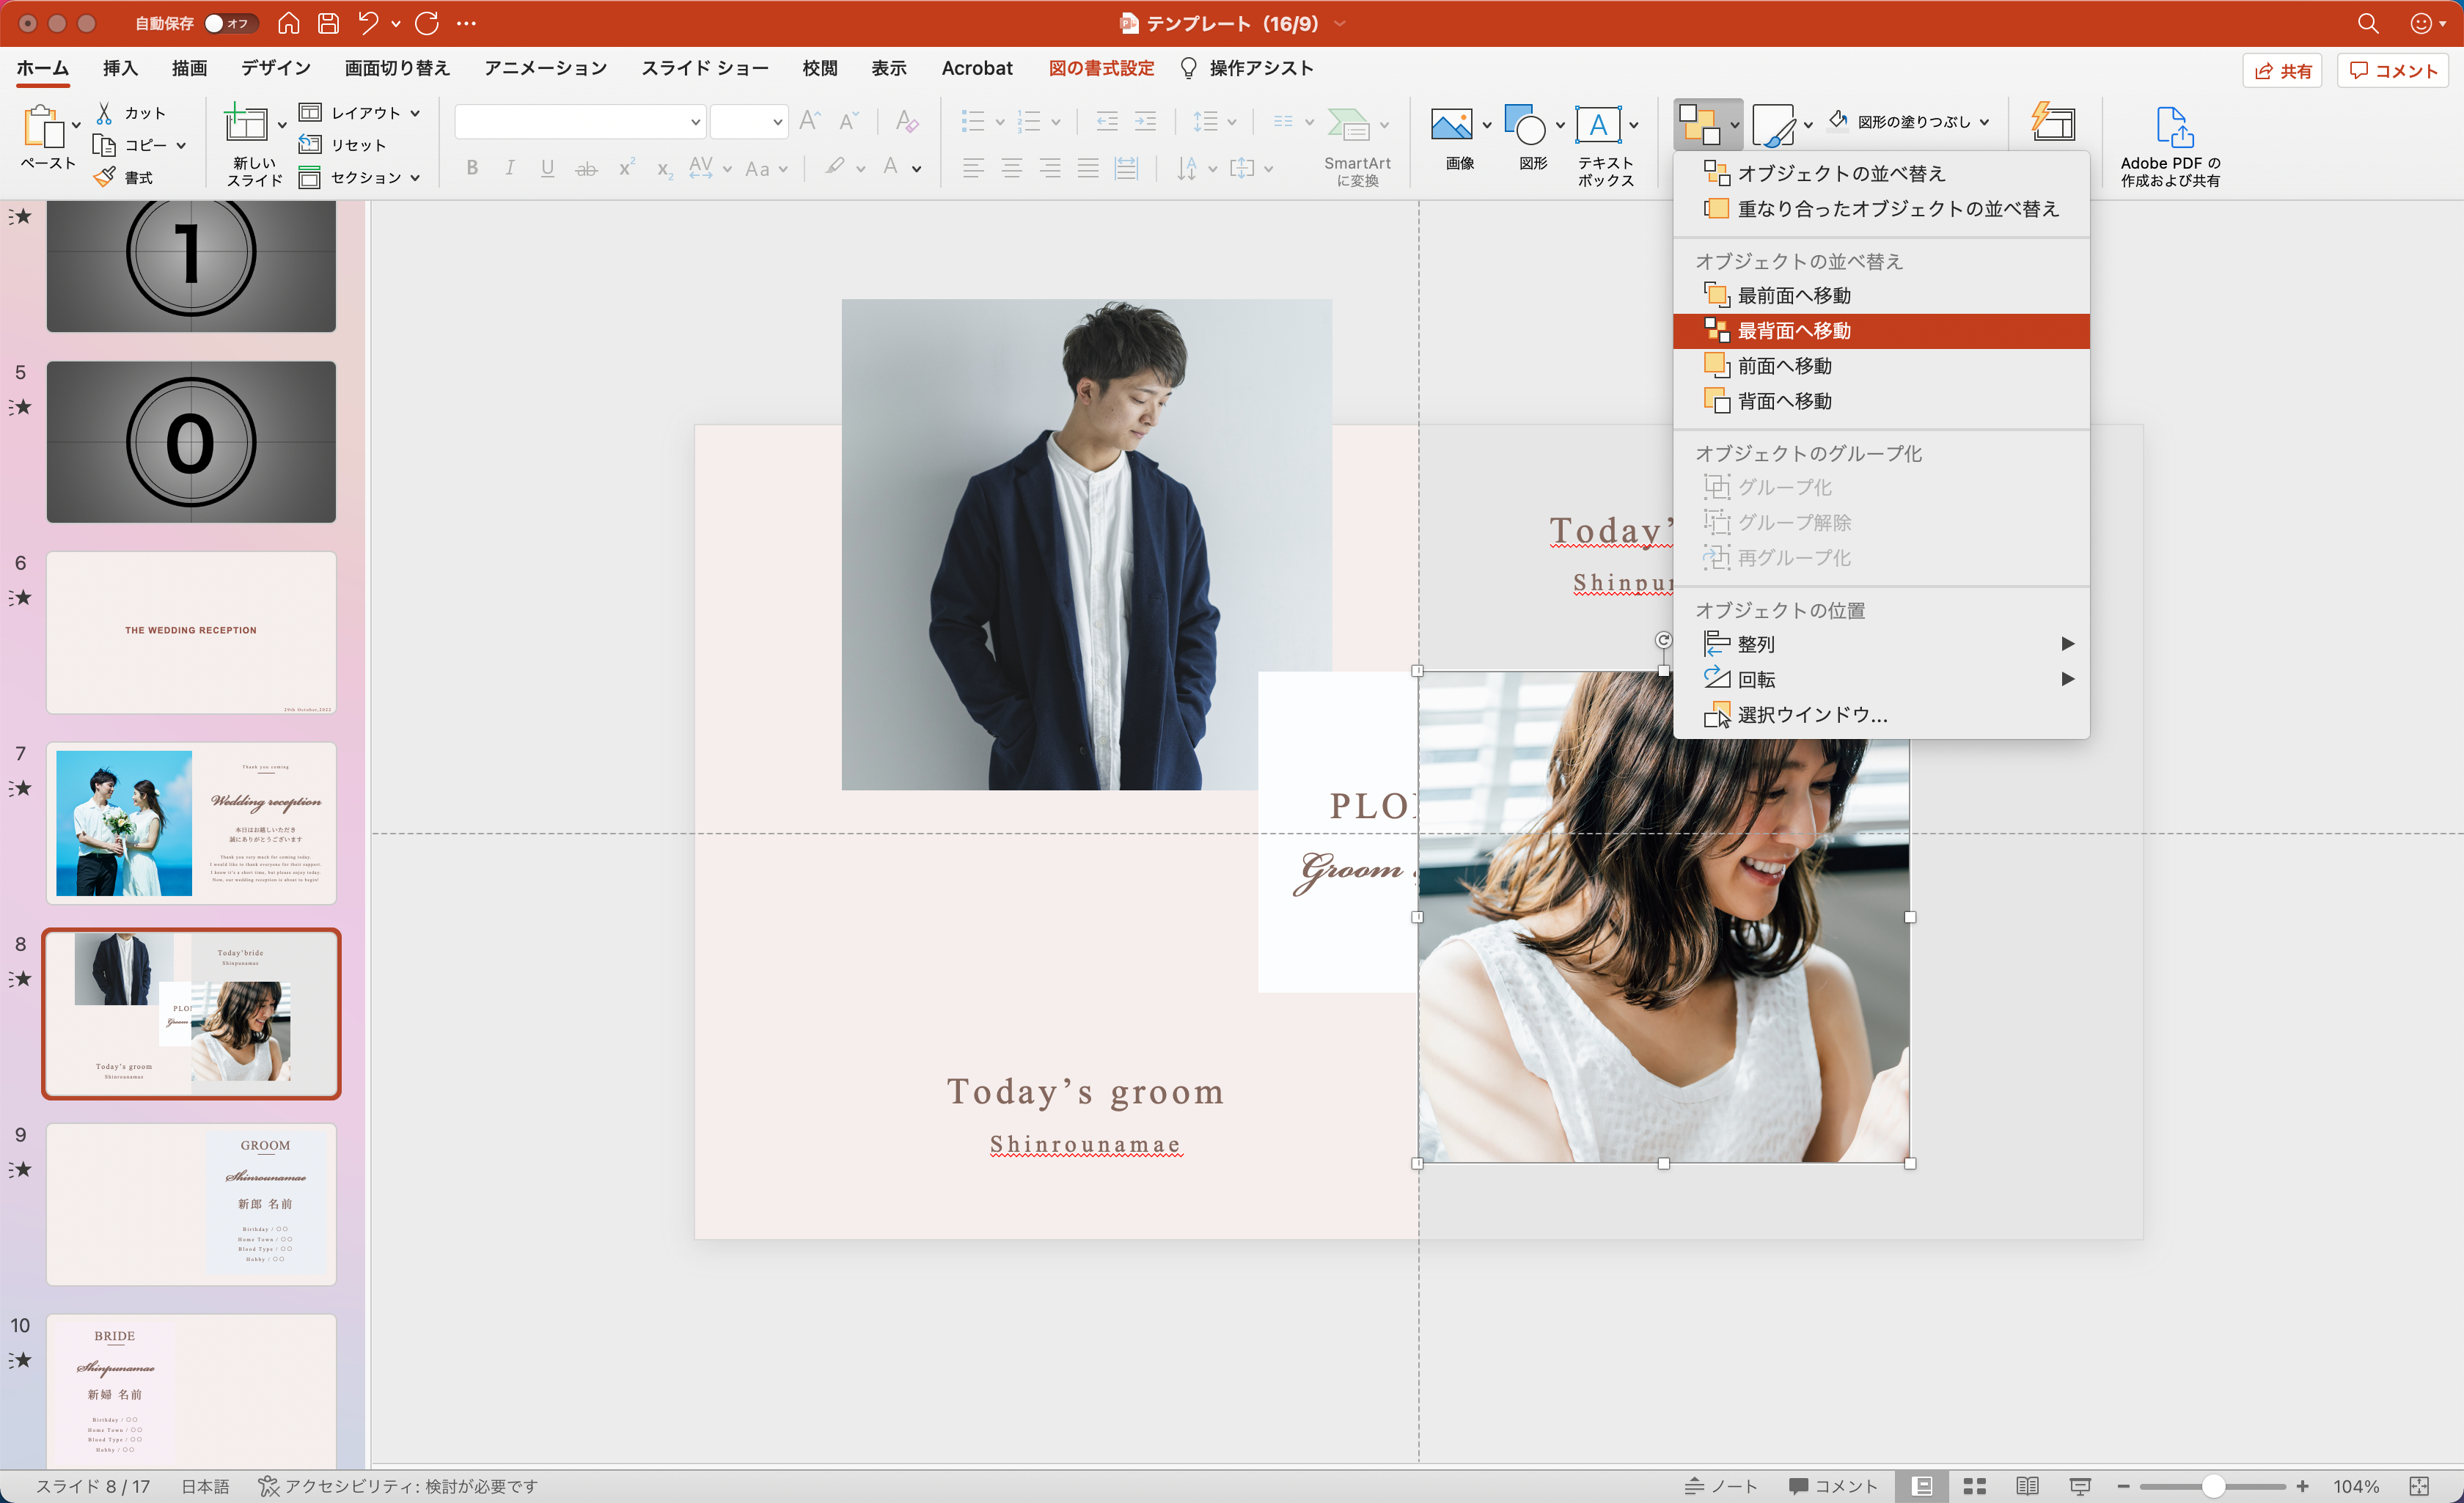Click the コメント button at top right
Viewport: 2464px width, 1503px height.
click(2393, 70)
